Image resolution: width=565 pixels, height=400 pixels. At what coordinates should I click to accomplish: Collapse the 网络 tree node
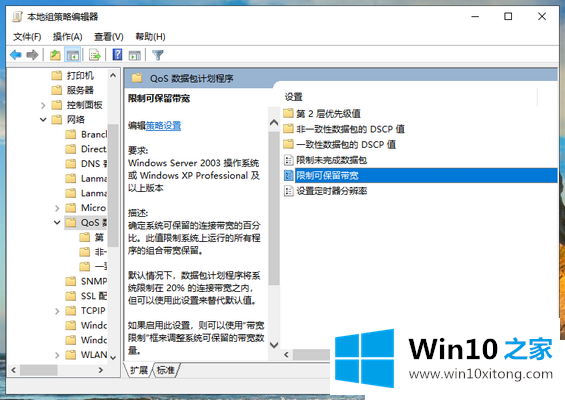pos(43,120)
